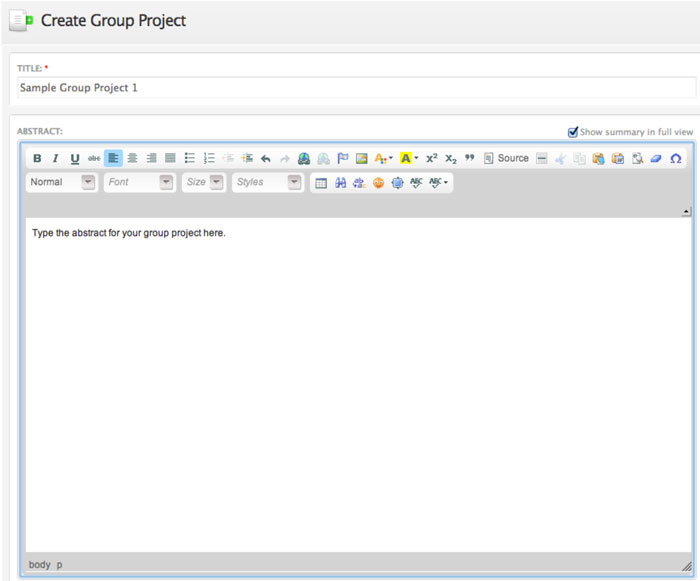Insert a bulleted list
700x581 pixels.
(x=190, y=158)
